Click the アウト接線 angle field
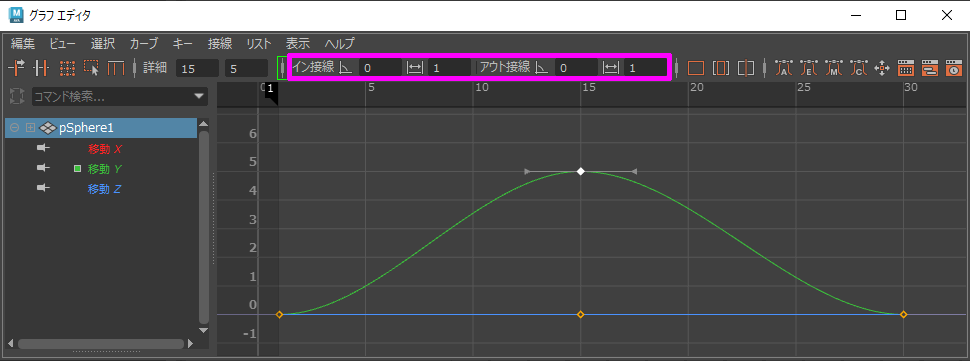This screenshot has width=970, height=361. coord(577,68)
